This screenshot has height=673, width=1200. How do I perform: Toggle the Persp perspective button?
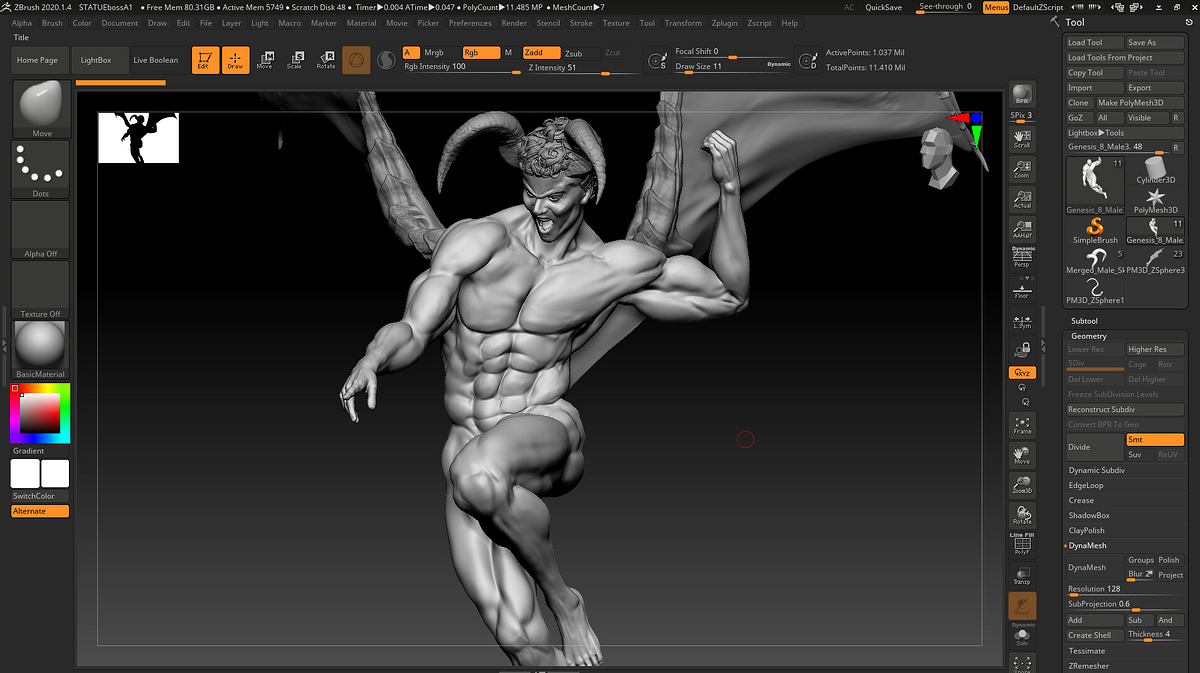pyautogui.click(x=1022, y=257)
